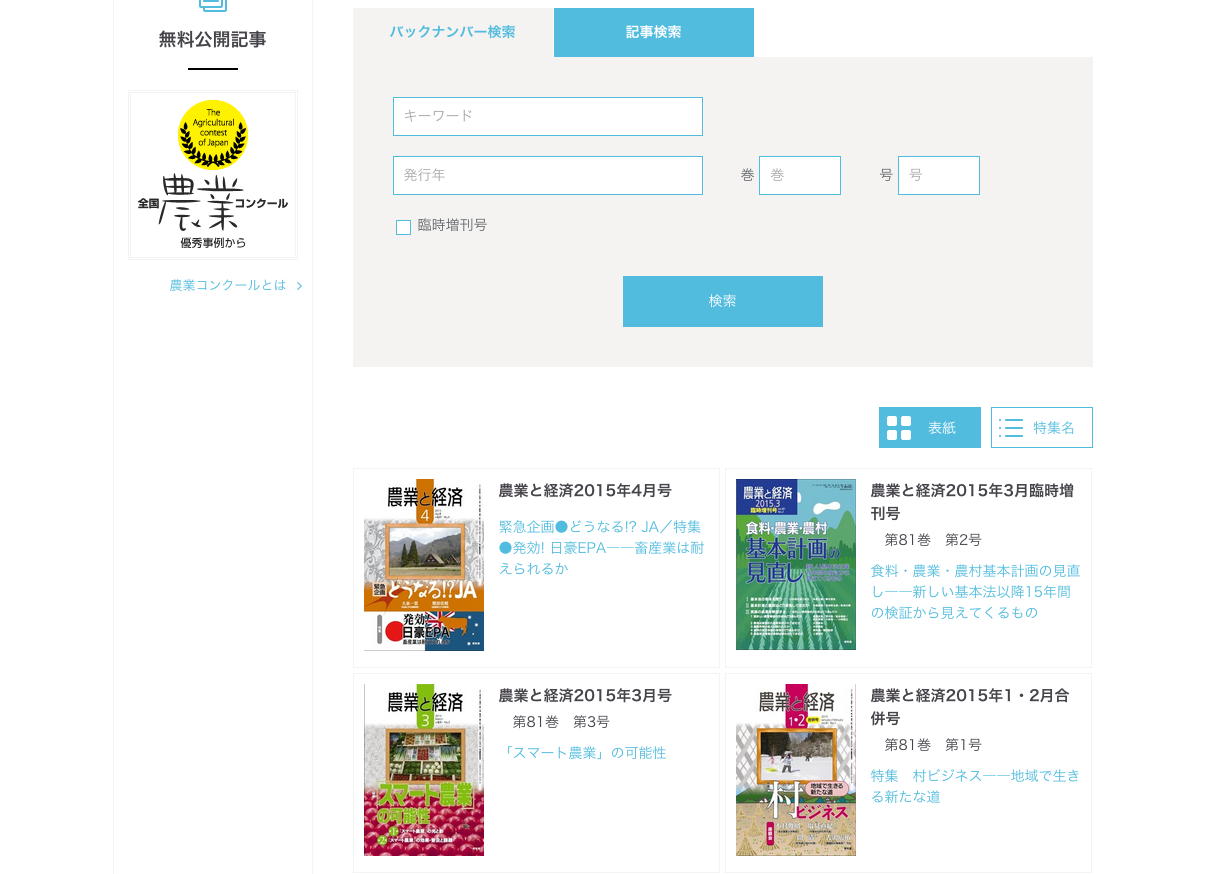
Task: Click the 巻 volume input field
Action: [x=799, y=175]
